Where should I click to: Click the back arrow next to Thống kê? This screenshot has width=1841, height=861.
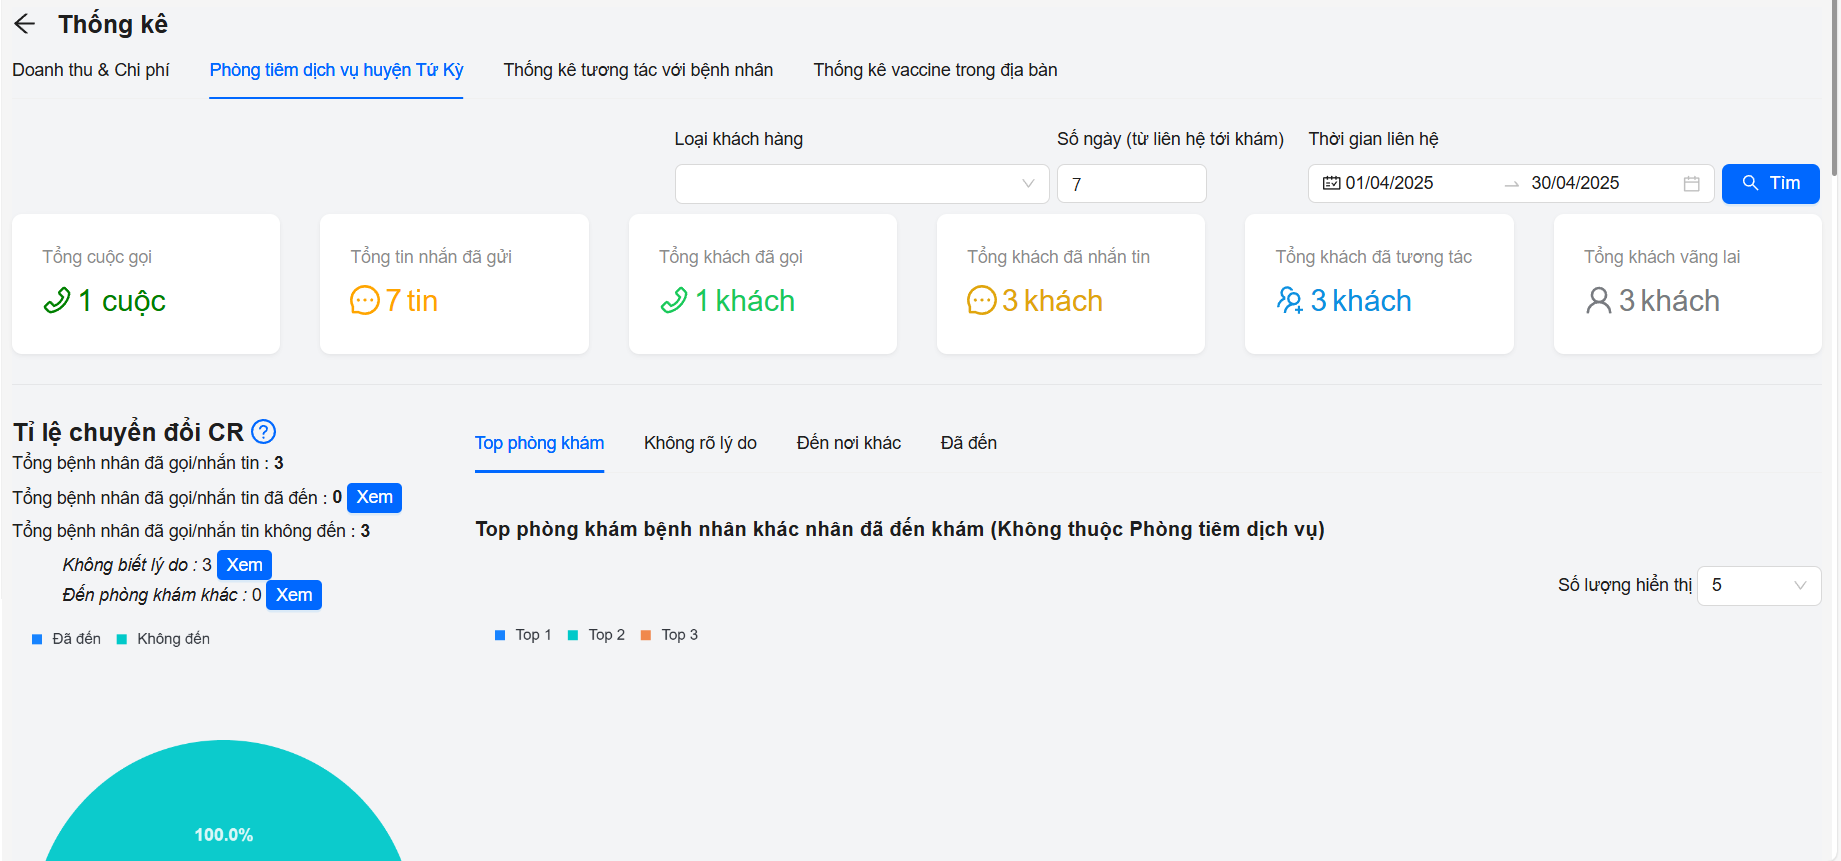(x=25, y=24)
